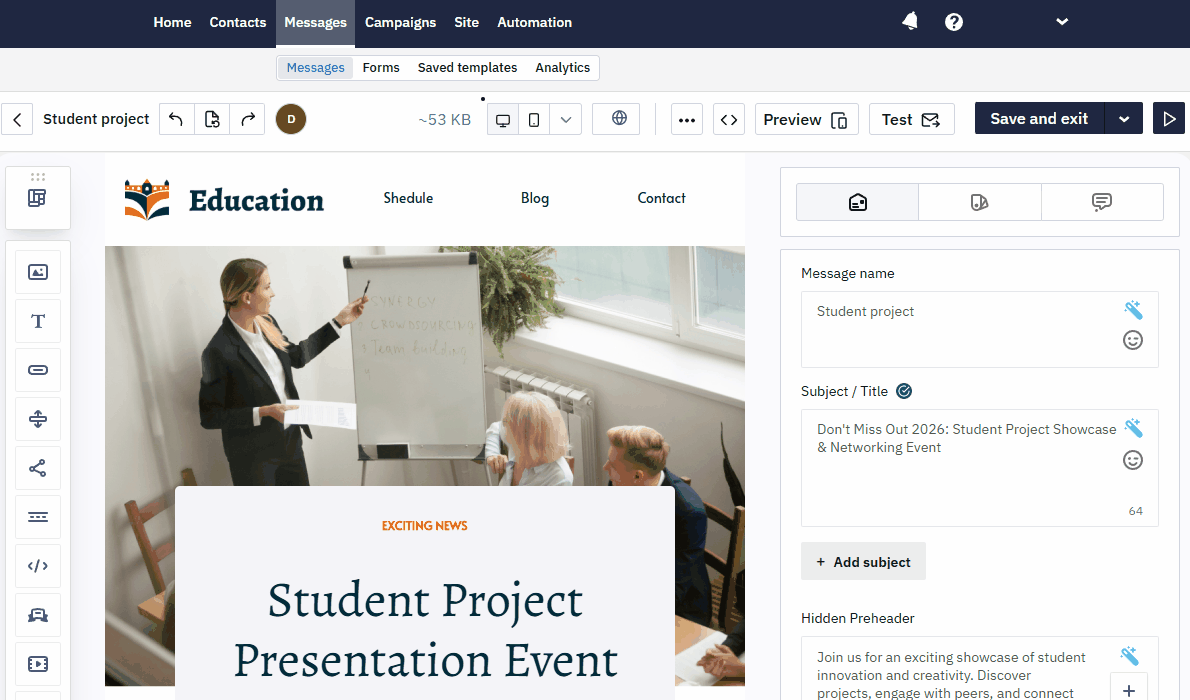1190x700 pixels.
Task: Click the Subject / Title check badge
Action: pos(904,391)
